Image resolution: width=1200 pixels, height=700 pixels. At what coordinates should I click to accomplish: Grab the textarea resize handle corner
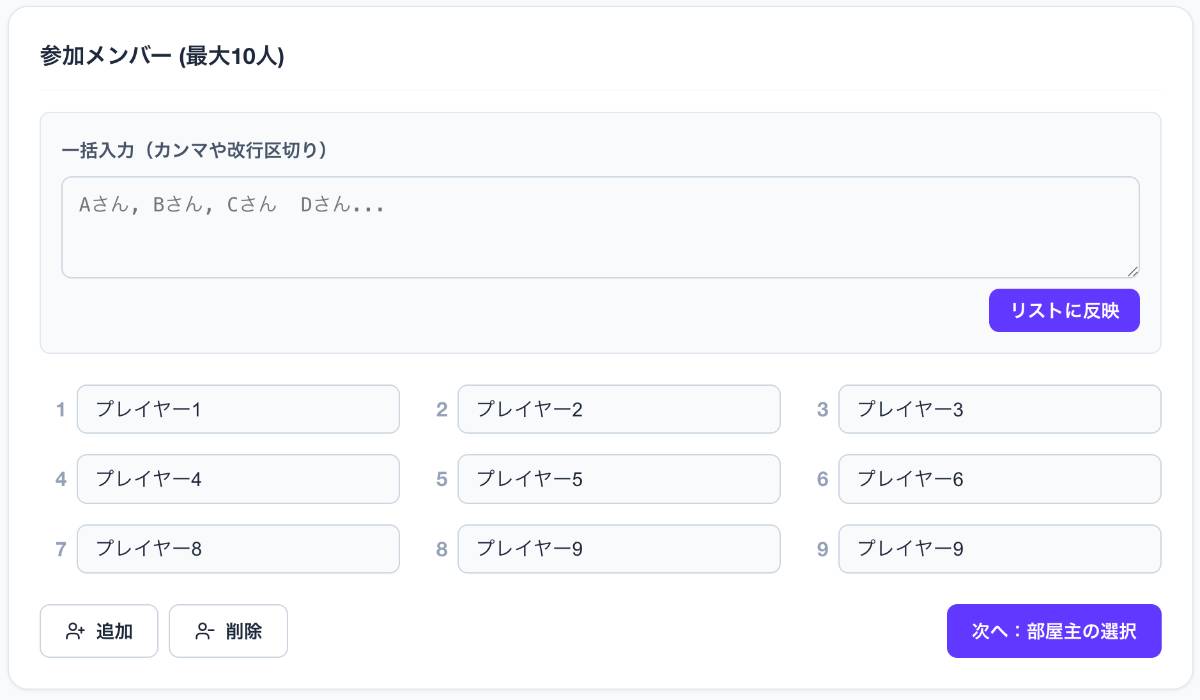pos(1133,271)
